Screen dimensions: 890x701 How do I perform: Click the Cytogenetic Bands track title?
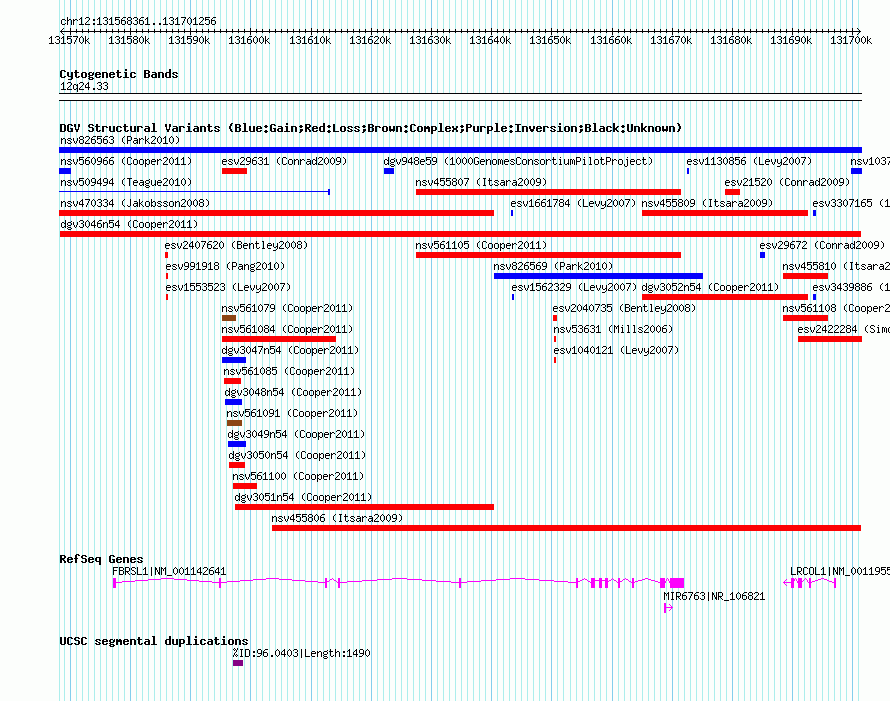coord(119,74)
